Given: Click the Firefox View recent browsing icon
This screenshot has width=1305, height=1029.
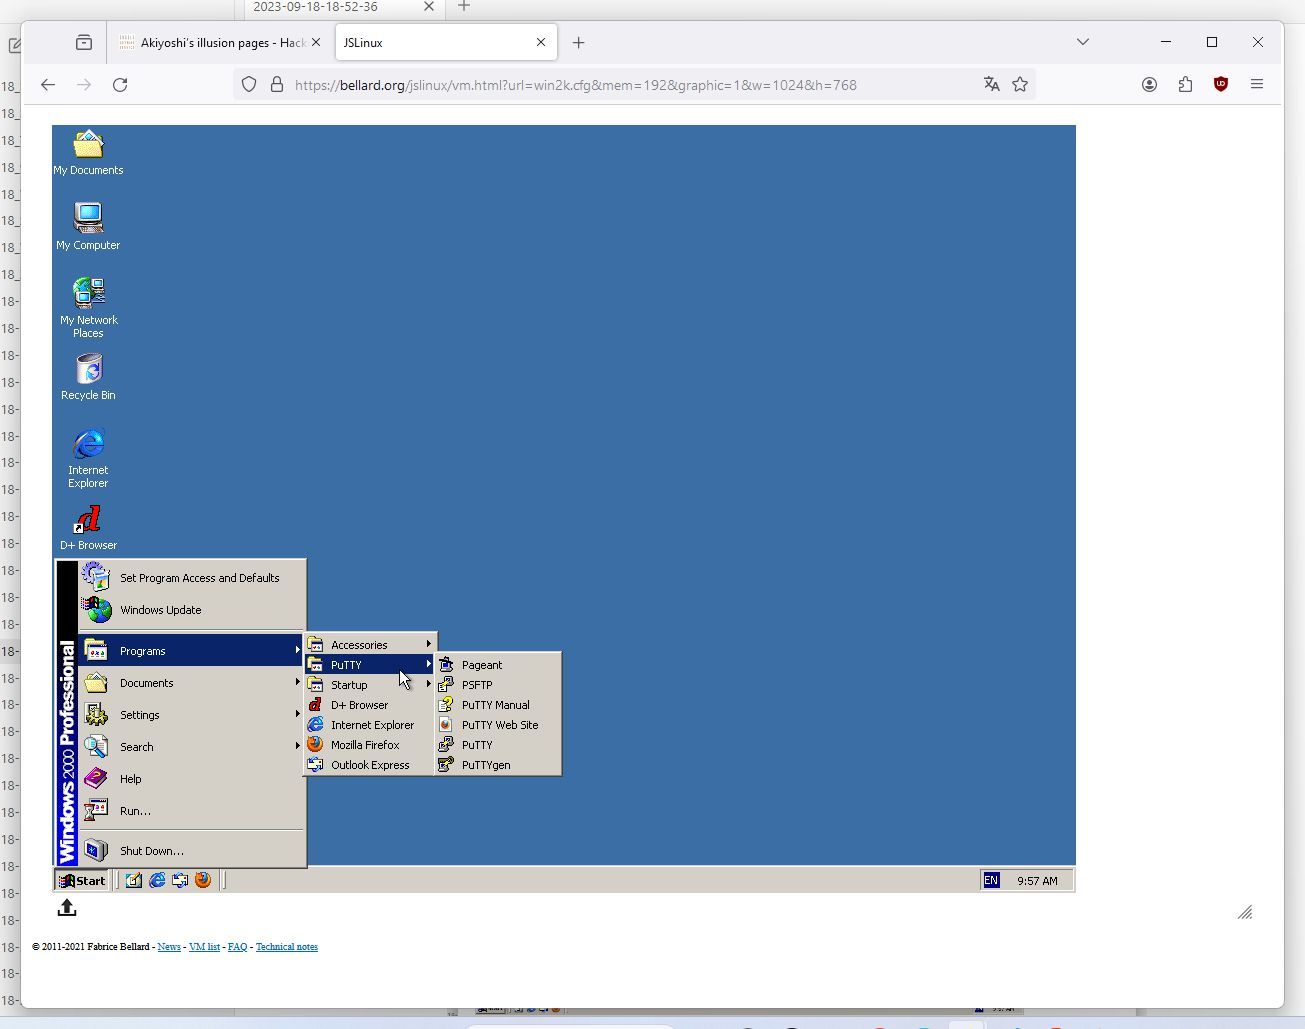Looking at the screenshot, I should coord(84,42).
